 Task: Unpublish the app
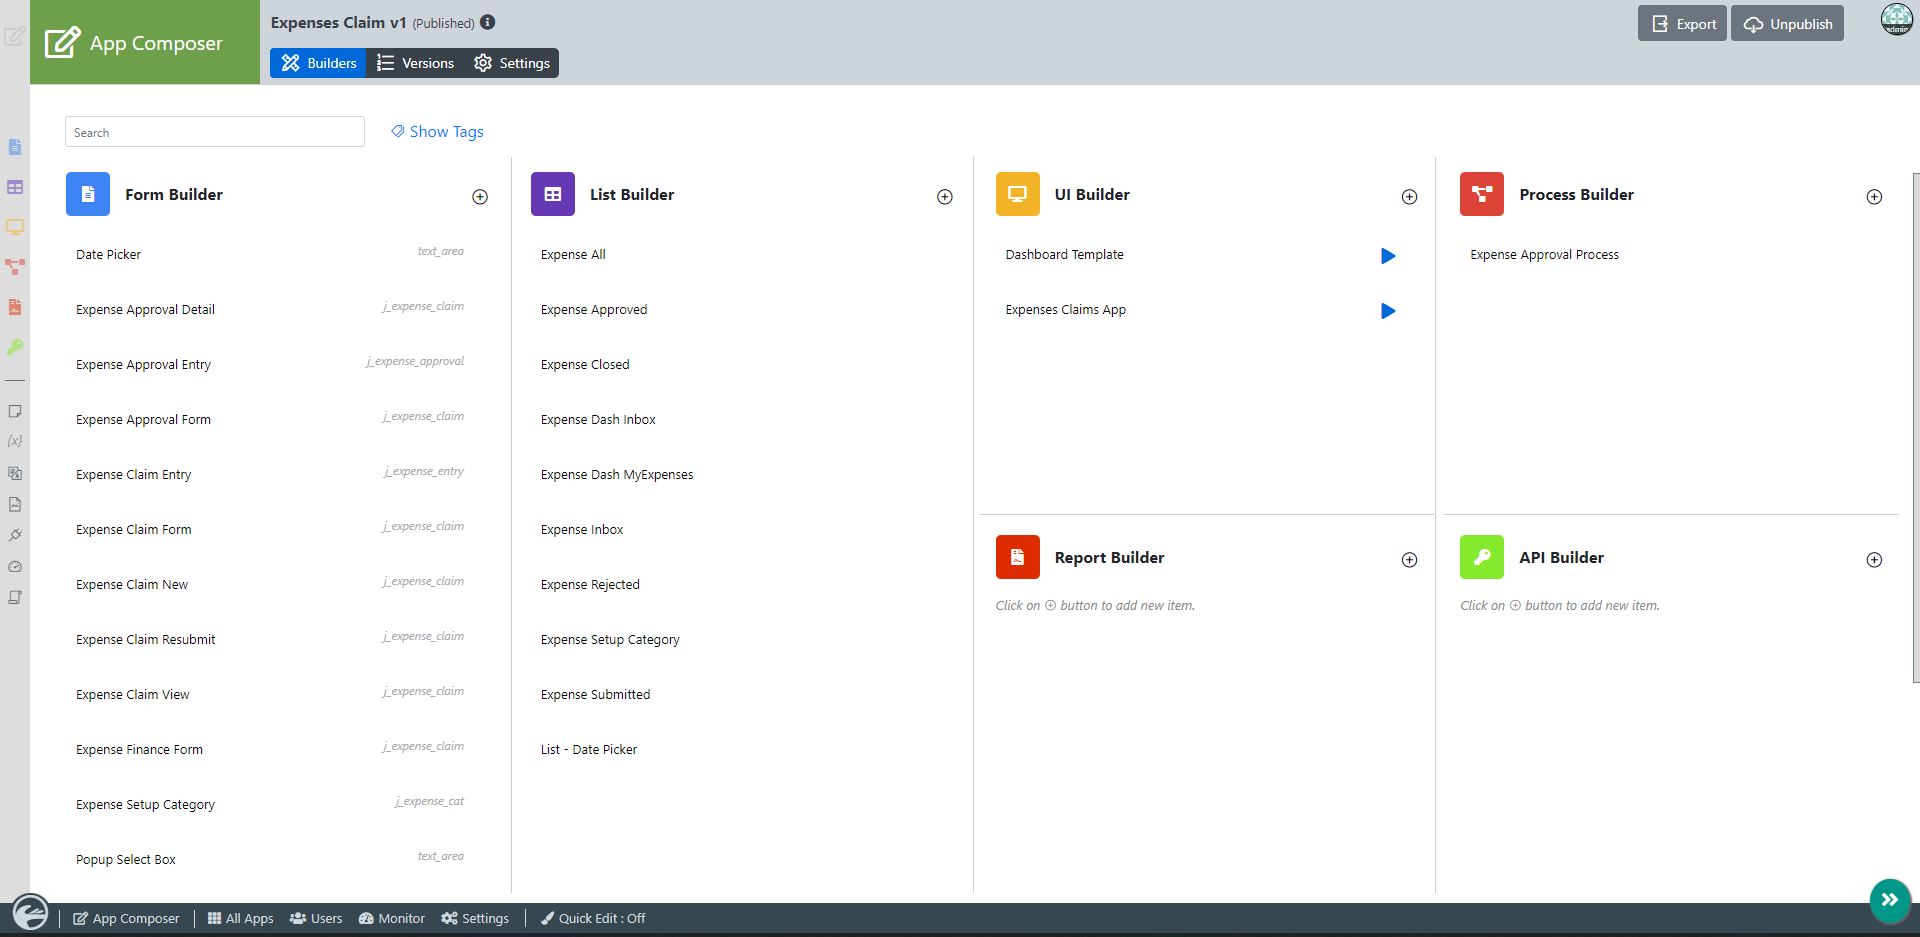(x=1787, y=24)
